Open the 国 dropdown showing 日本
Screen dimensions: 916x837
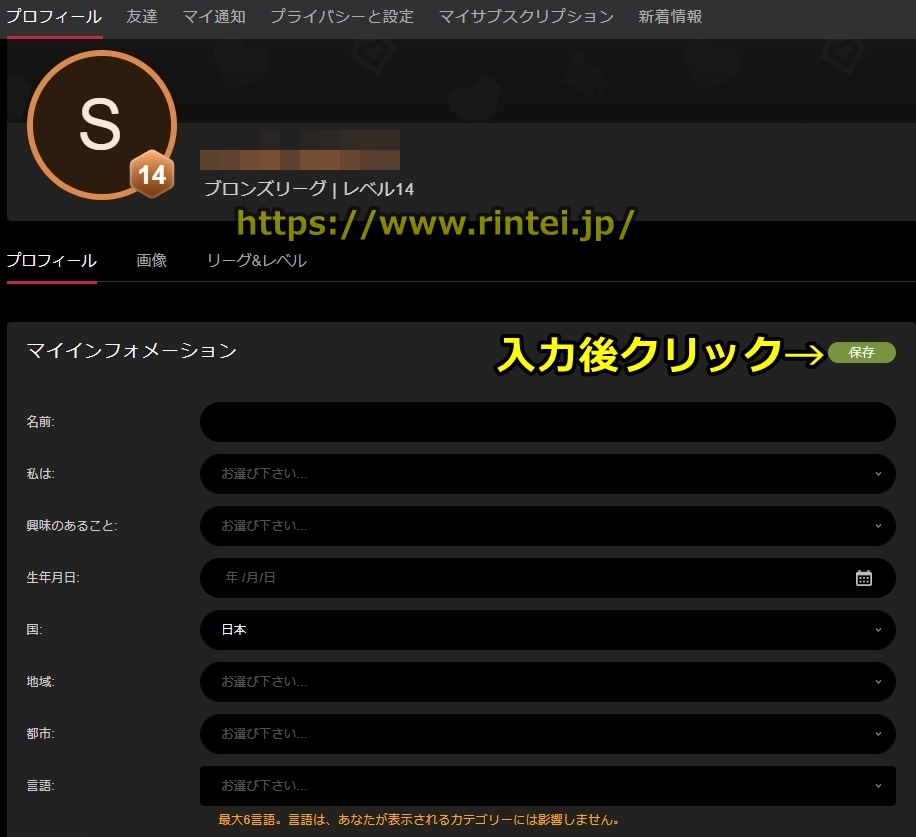[547, 630]
